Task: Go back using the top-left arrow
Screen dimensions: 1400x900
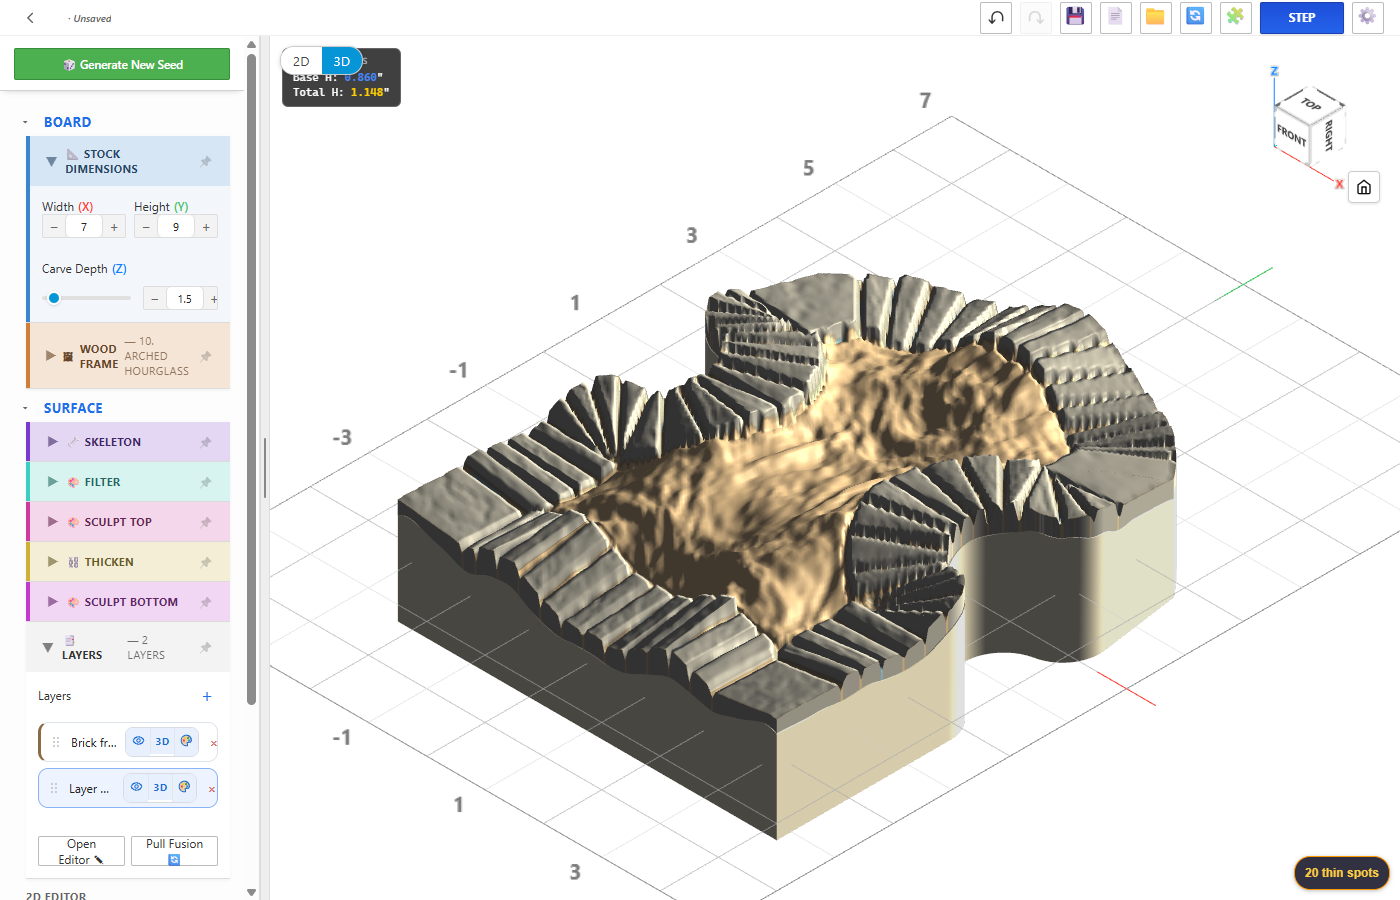Action: 31,18
